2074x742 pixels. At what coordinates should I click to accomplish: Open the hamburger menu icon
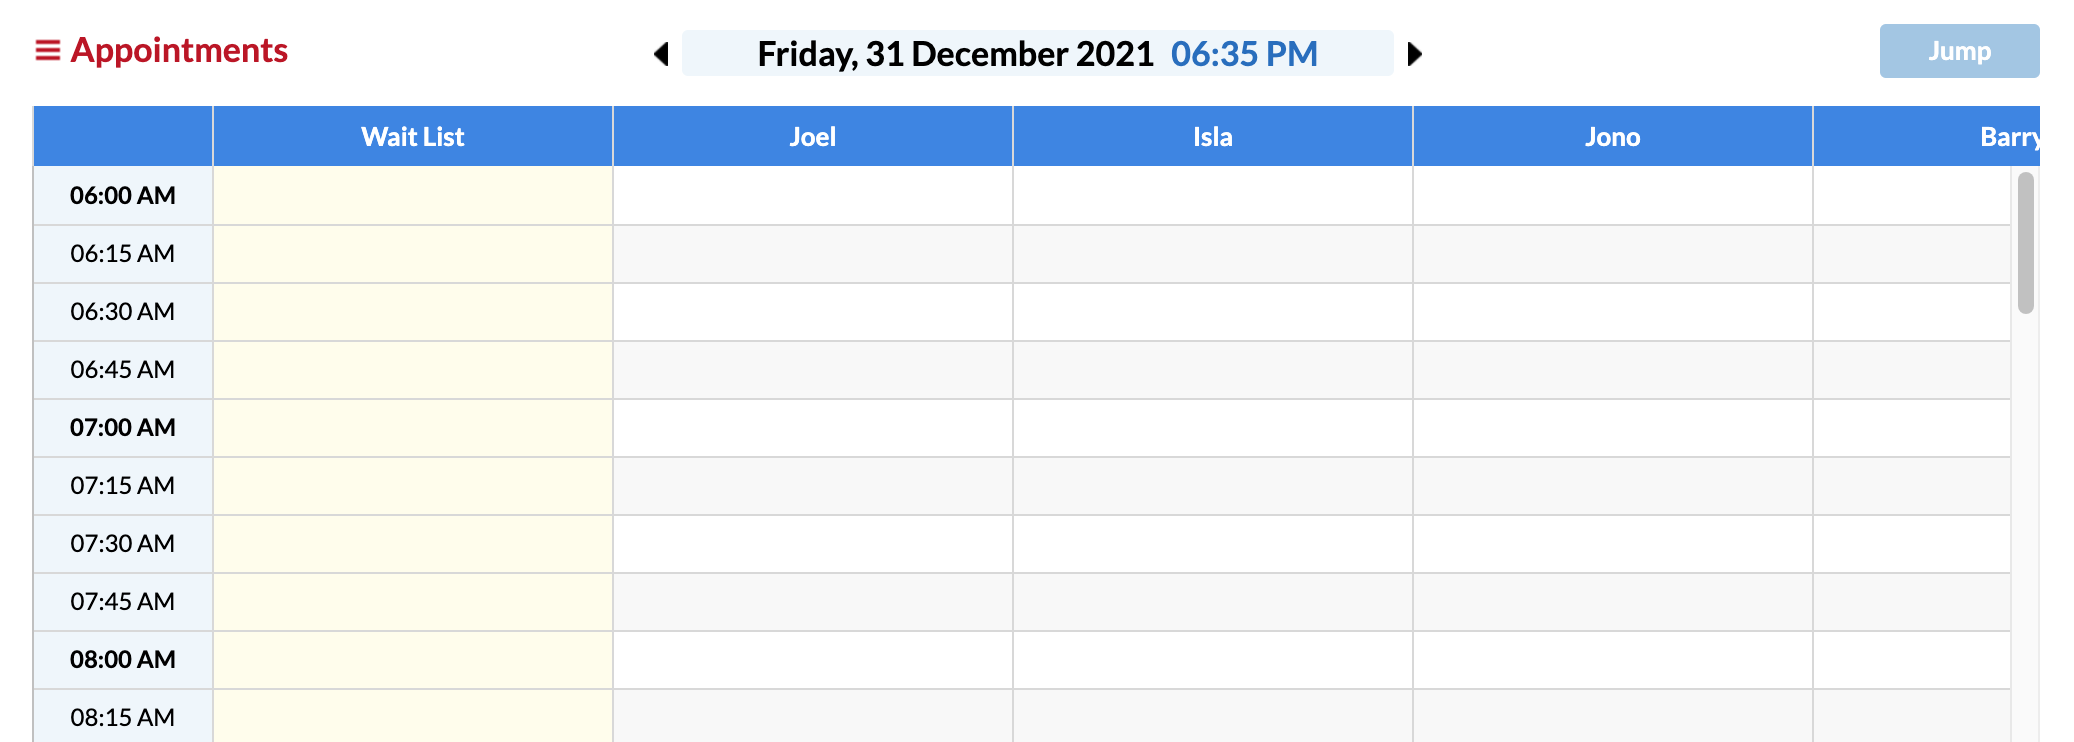click(47, 51)
